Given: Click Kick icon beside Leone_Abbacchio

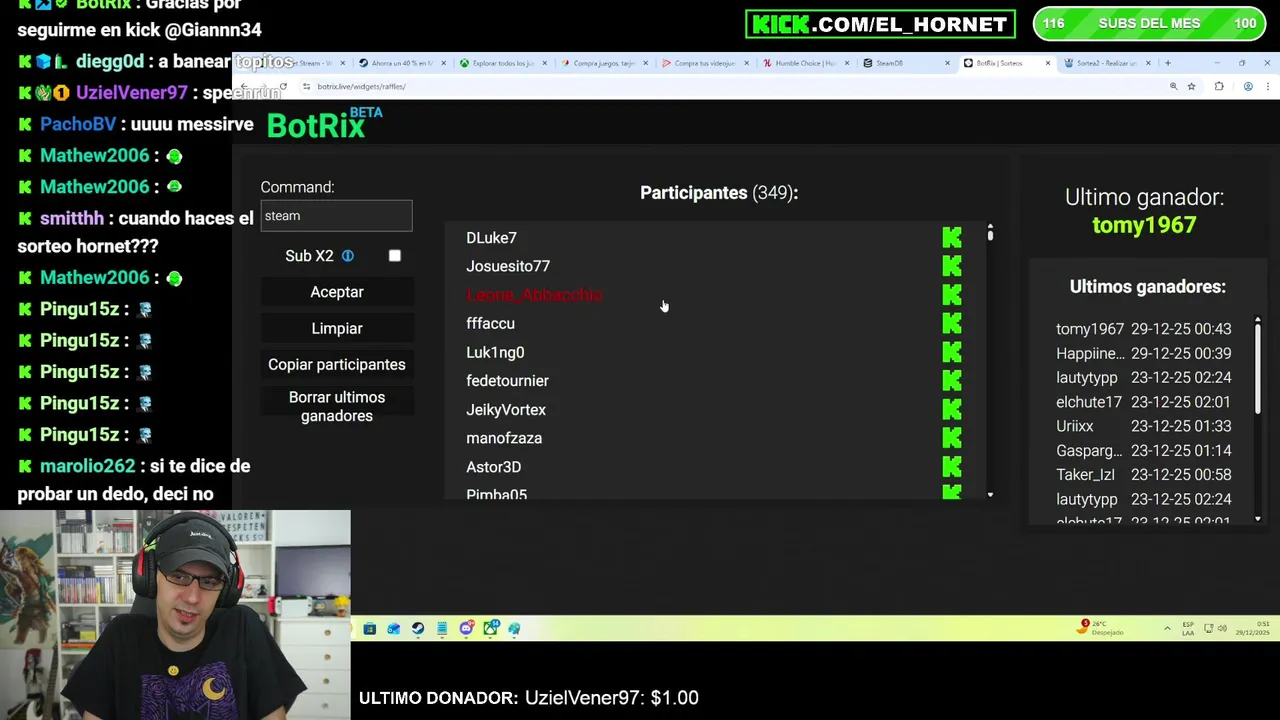Looking at the screenshot, I should 952,295.
